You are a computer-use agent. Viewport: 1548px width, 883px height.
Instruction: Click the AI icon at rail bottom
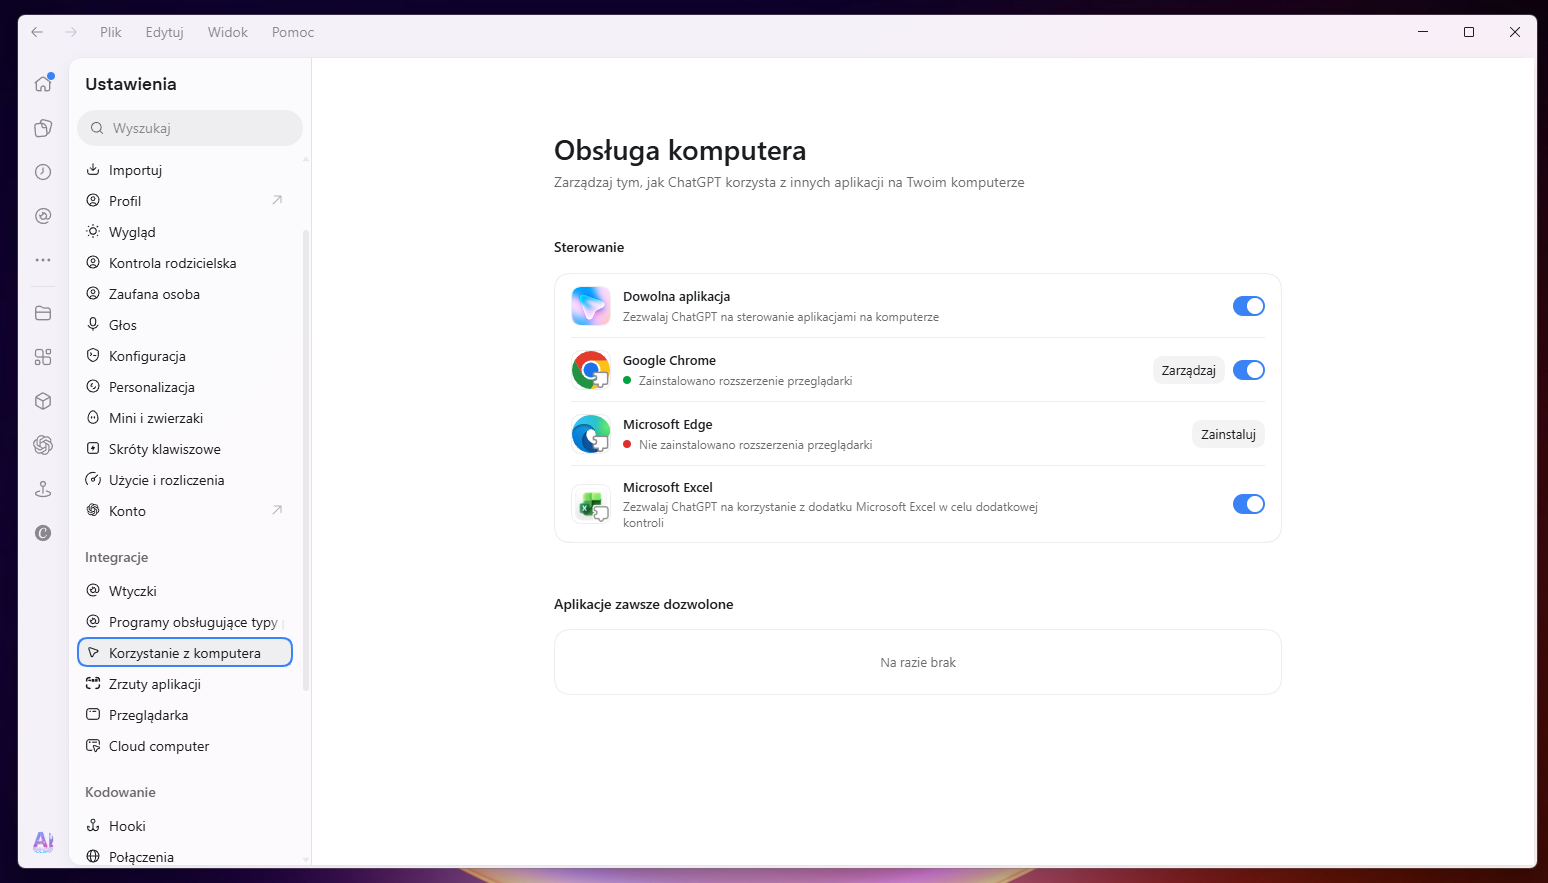[x=43, y=842]
